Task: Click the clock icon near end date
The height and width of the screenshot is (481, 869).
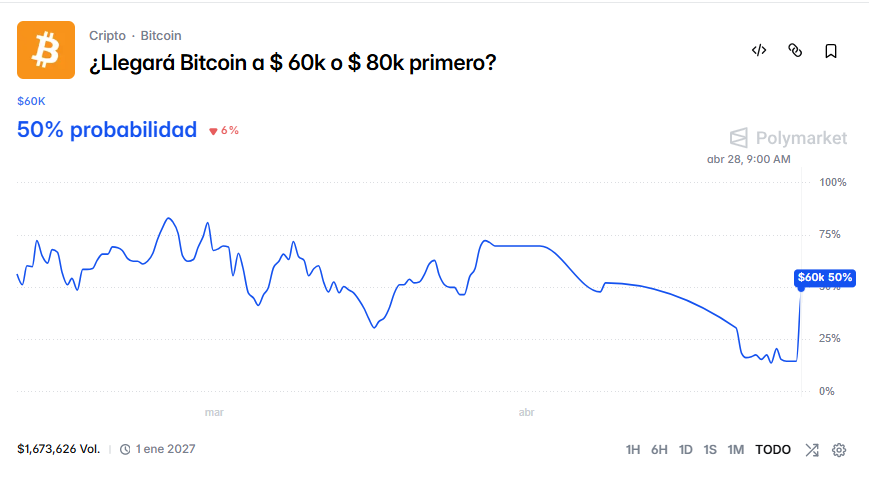Action: (125, 450)
